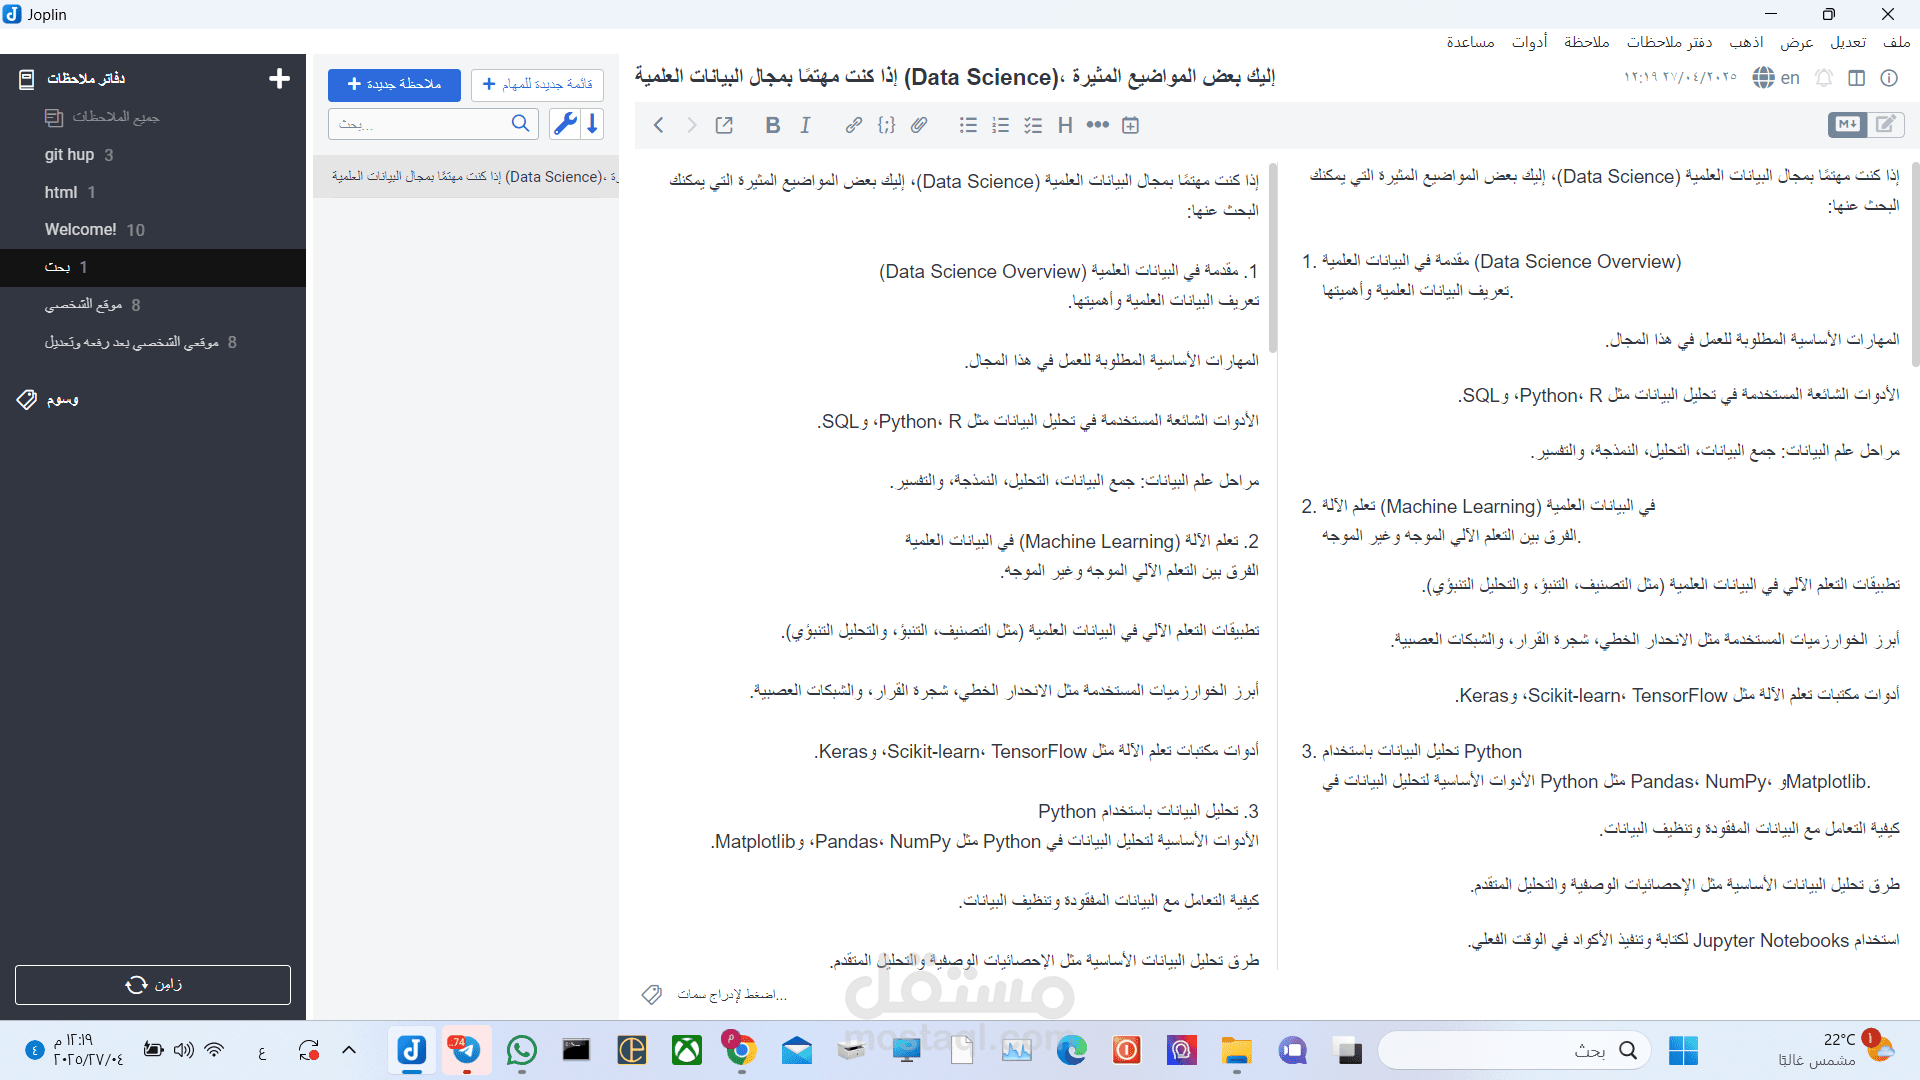Insert a code block

(886, 125)
